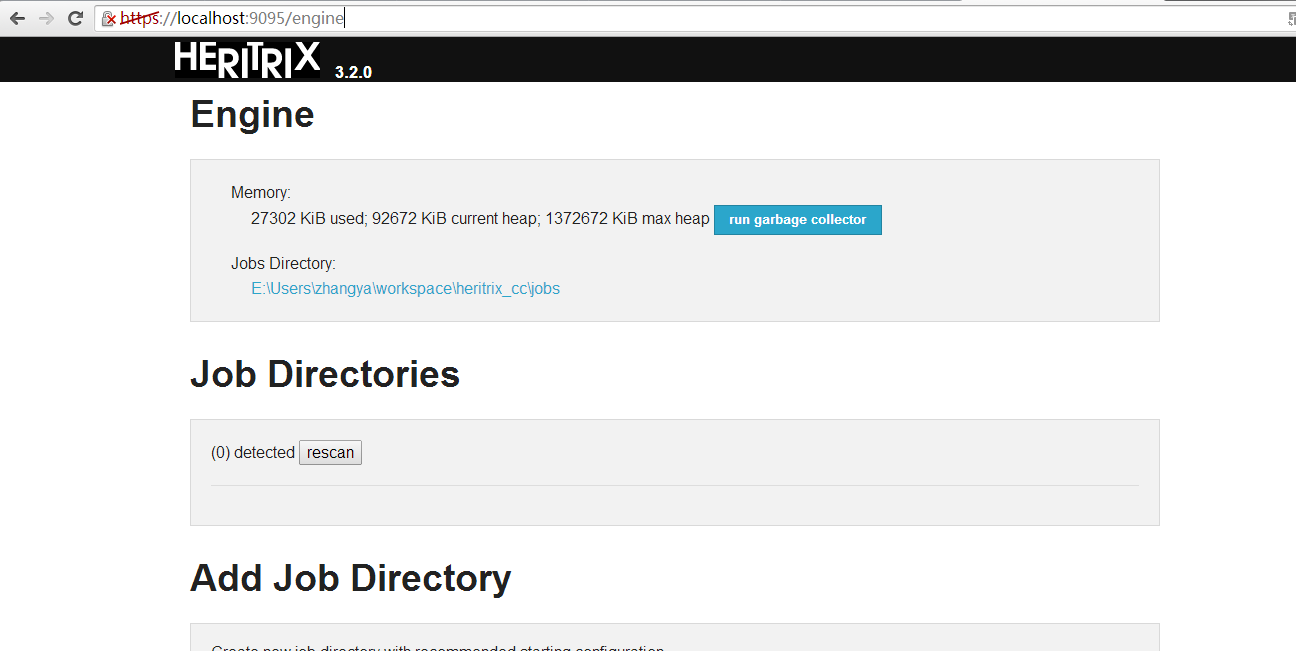Click the 'Job Directories' heading
This screenshot has height=651, width=1296.
(x=325, y=374)
